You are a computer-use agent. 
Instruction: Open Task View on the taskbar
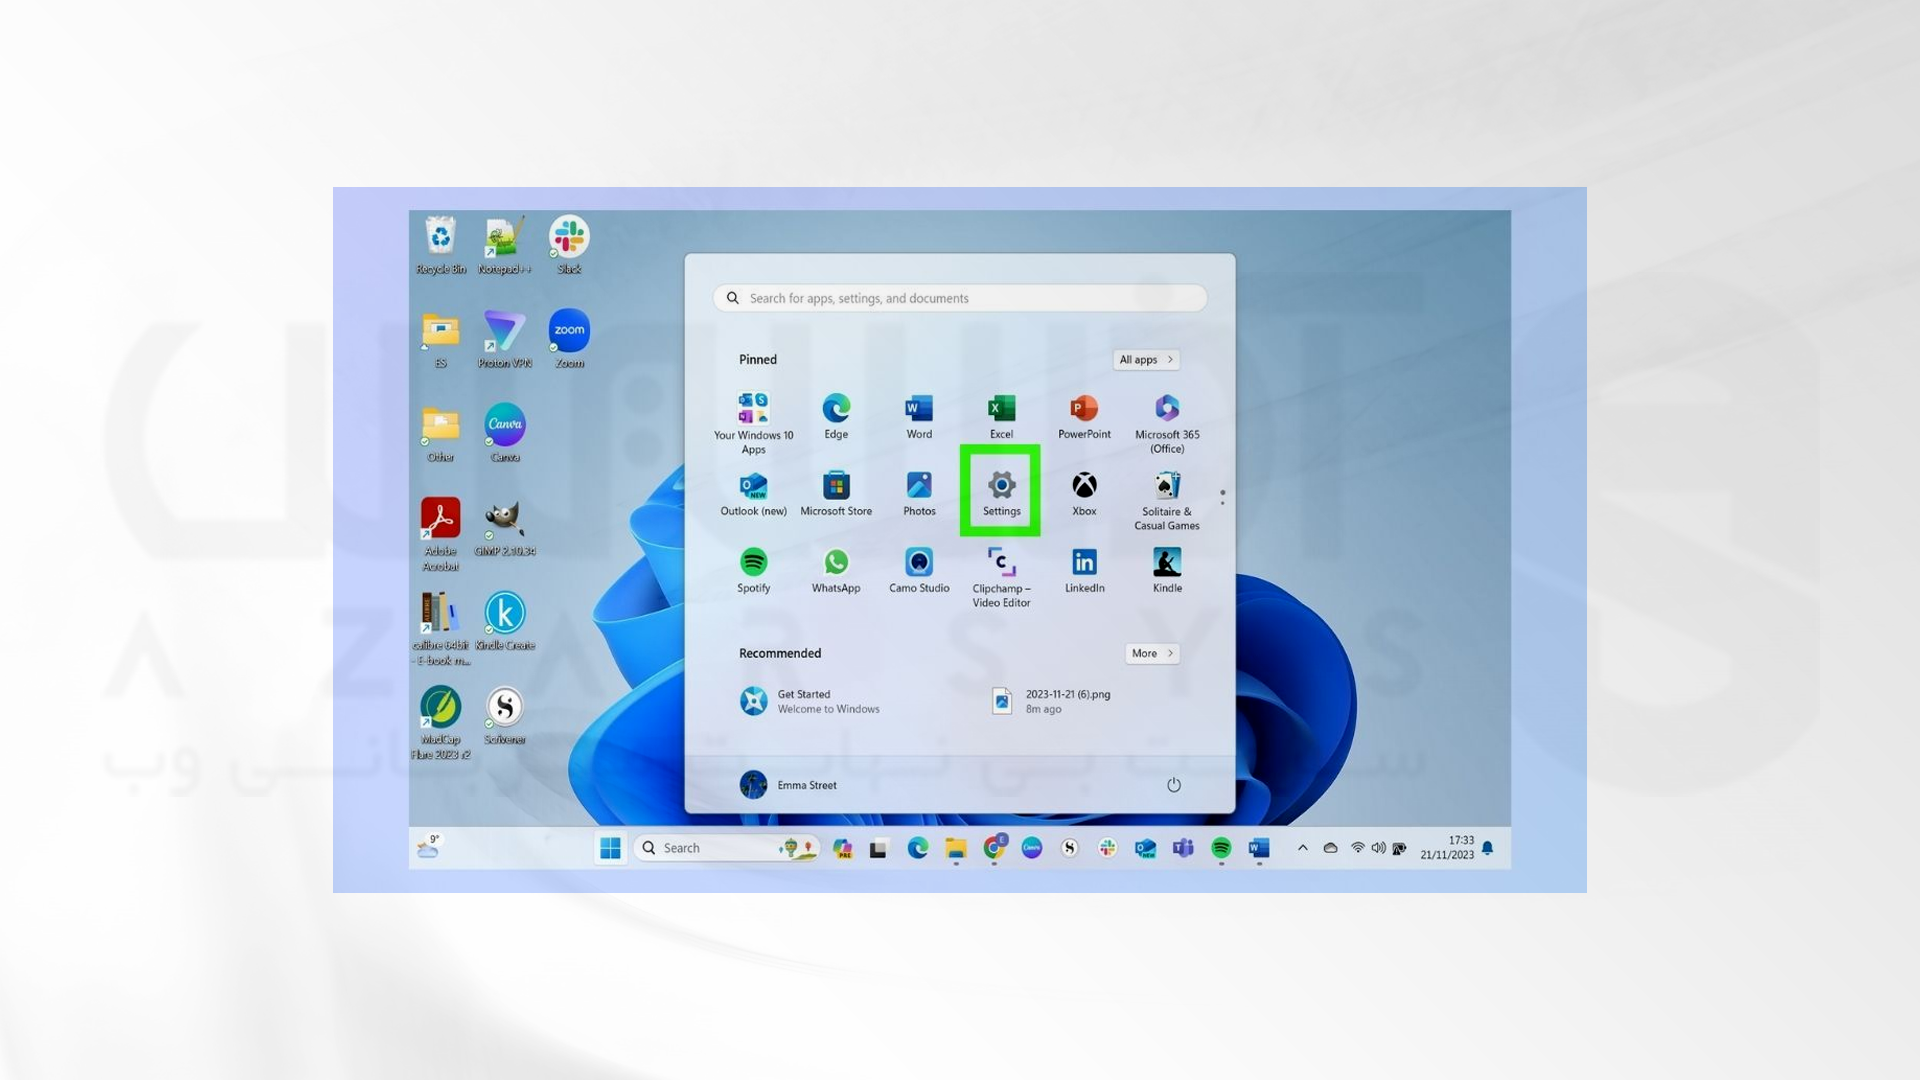tap(879, 848)
